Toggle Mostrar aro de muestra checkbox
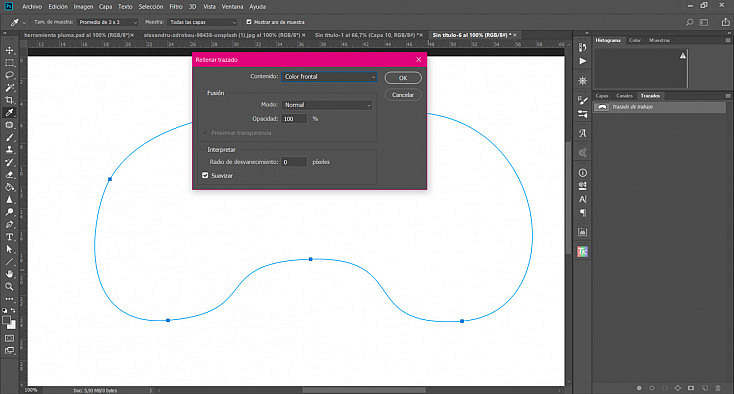 pyautogui.click(x=249, y=22)
